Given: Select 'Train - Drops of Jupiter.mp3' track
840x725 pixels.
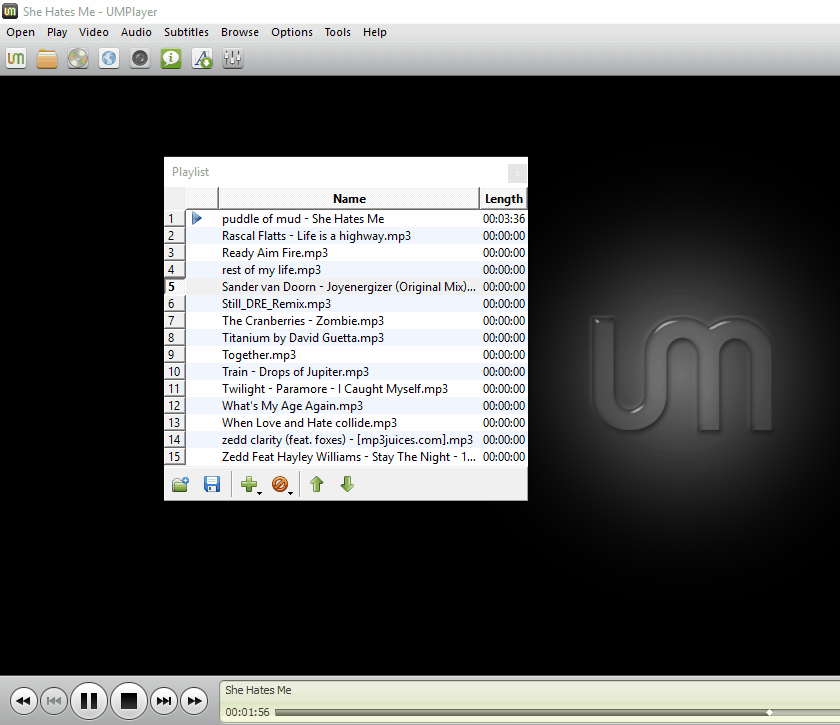Looking at the screenshot, I should [x=296, y=372].
